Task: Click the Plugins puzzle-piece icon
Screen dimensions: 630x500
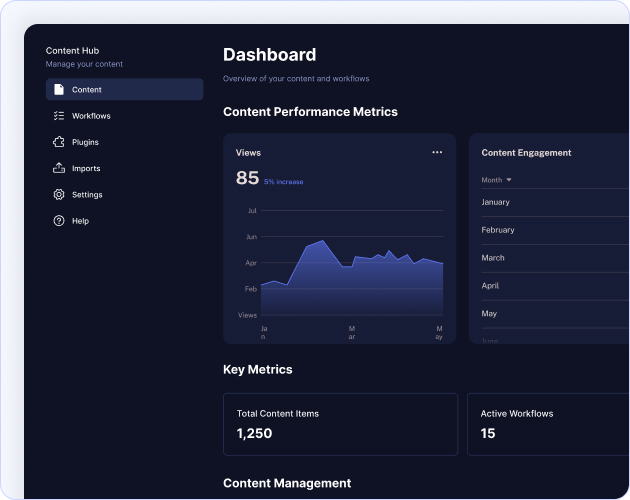Action: [x=59, y=142]
